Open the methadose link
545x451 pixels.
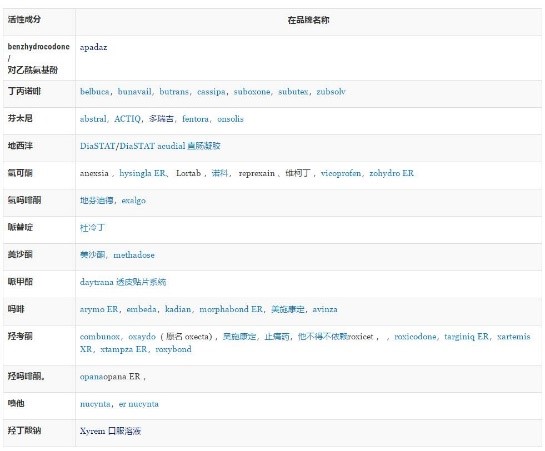(x=134, y=255)
